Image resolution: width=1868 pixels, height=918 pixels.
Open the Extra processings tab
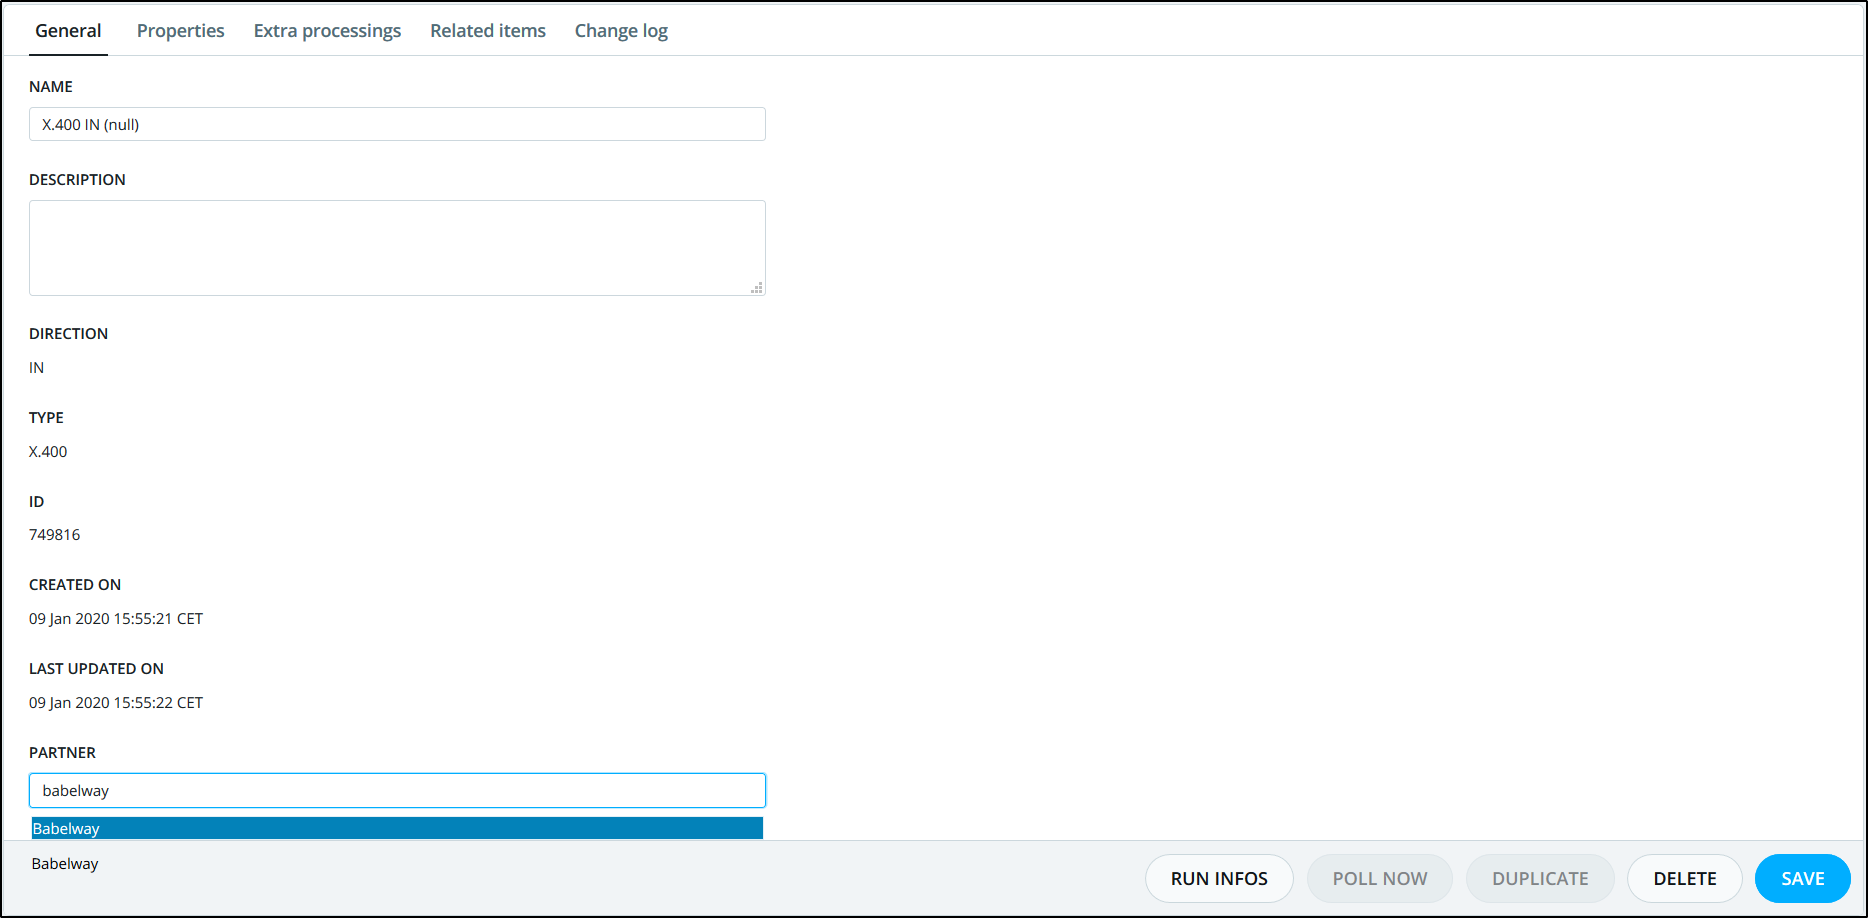tap(327, 31)
